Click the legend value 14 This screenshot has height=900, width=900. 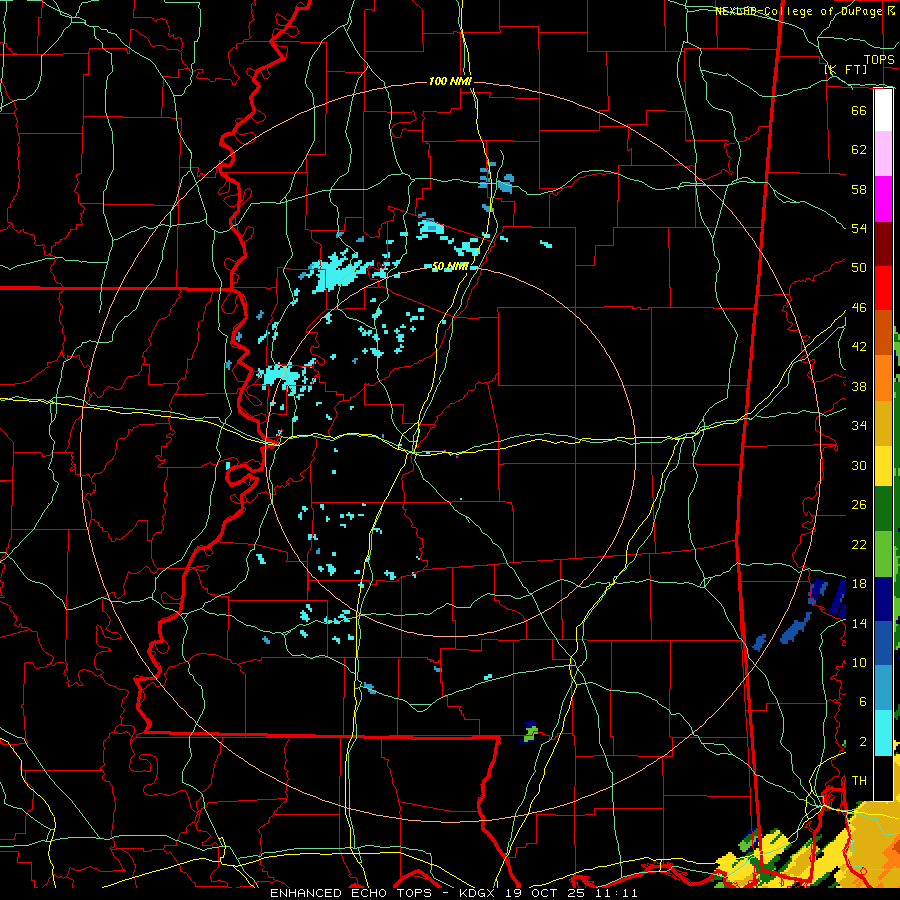(x=859, y=623)
